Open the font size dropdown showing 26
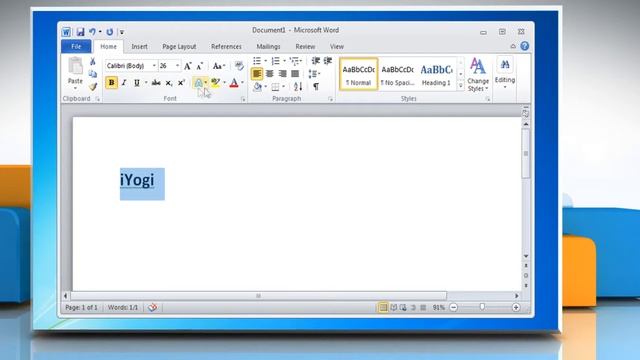Image resolution: width=640 pixels, height=360 pixels. pos(177,66)
